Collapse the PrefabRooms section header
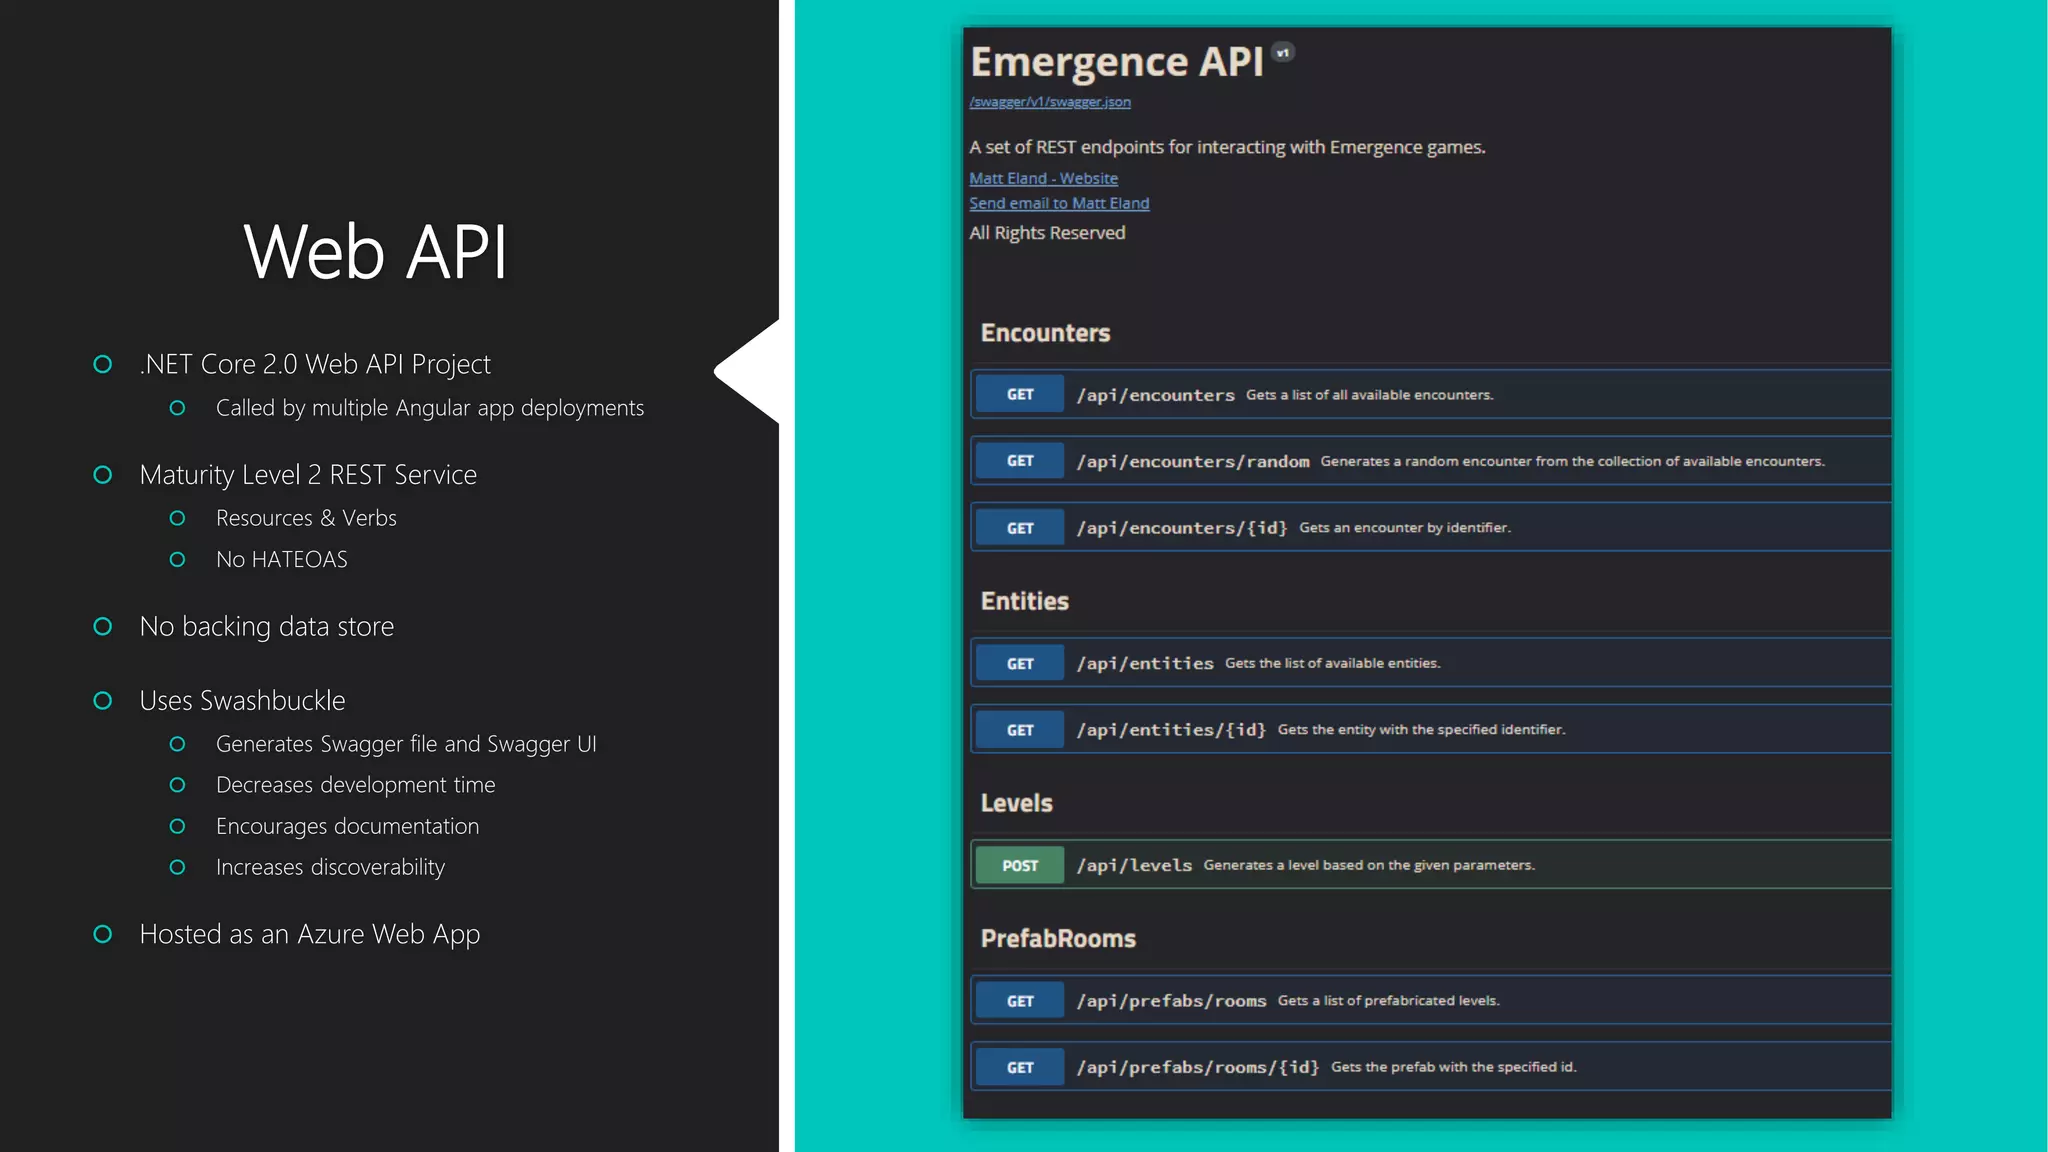Image resolution: width=2048 pixels, height=1152 pixels. click(1058, 939)
